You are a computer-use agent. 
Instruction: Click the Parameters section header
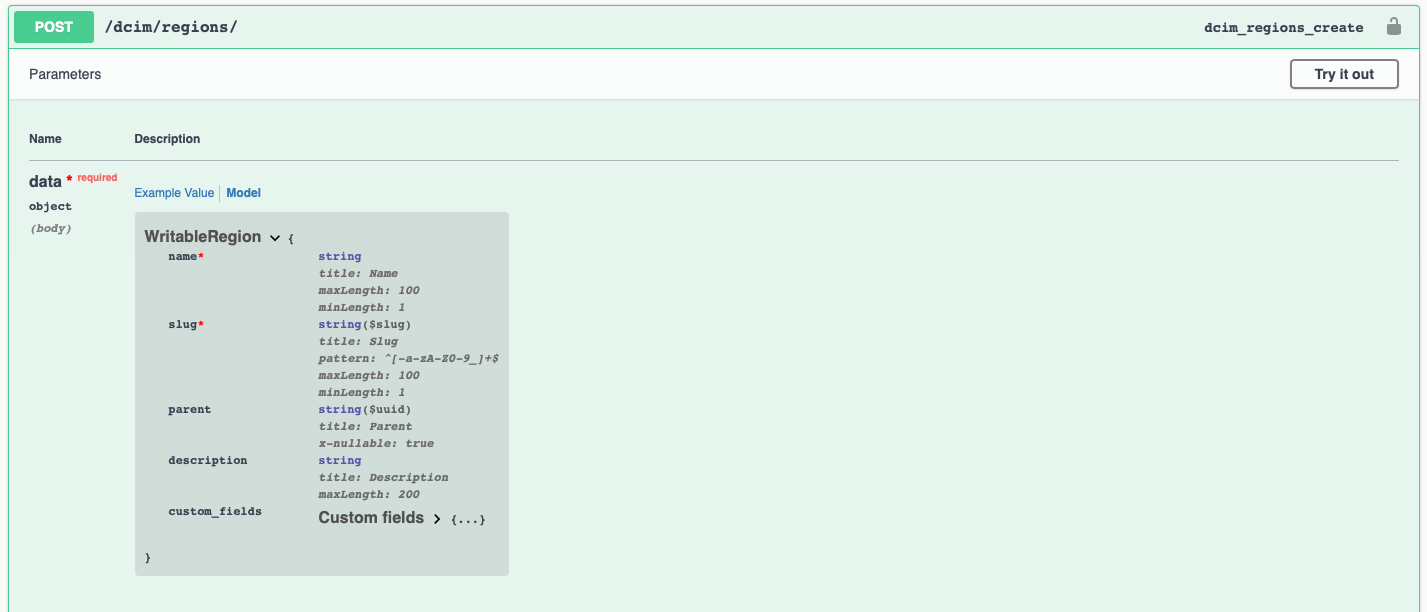tap(64, 73)
